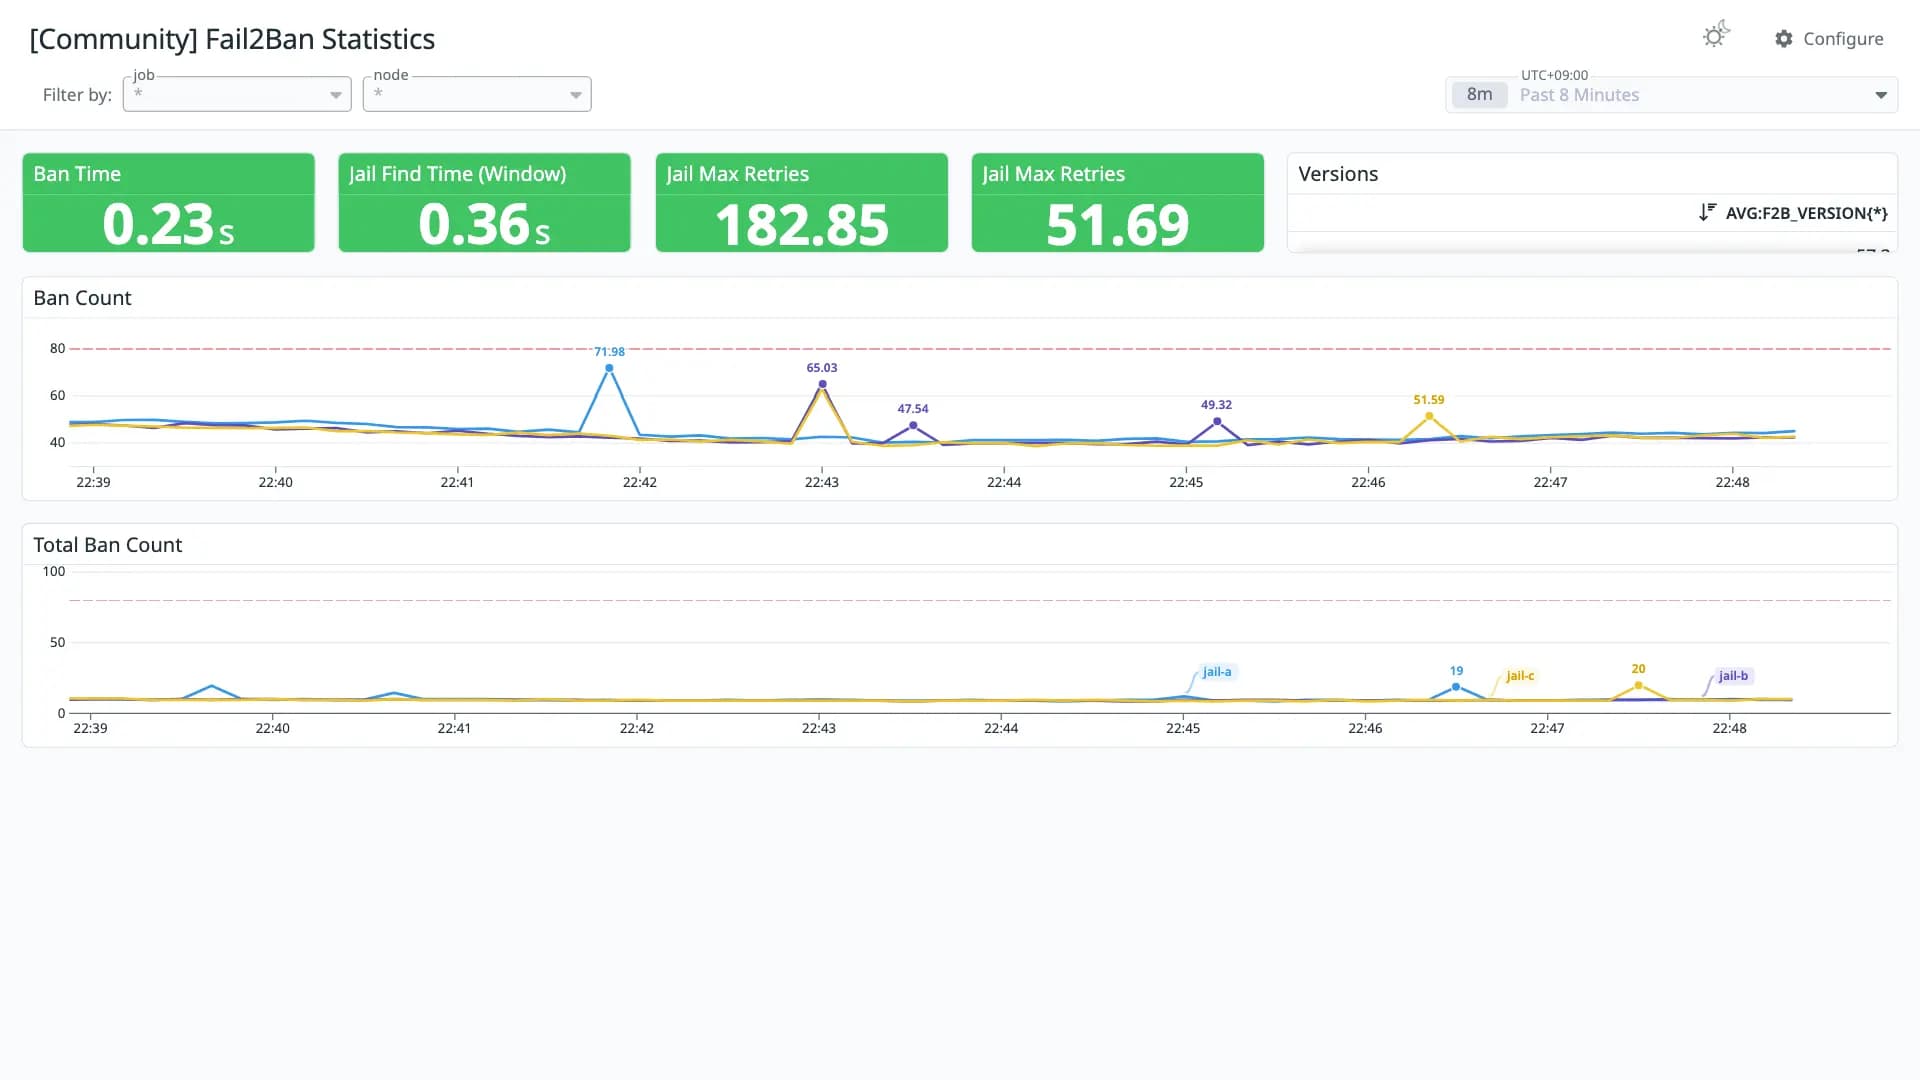The image size is (1920, 1080).
Task: Click the 49.32 data point in Ban Count
Action: pyautogui.click(x=1217, y=421)
